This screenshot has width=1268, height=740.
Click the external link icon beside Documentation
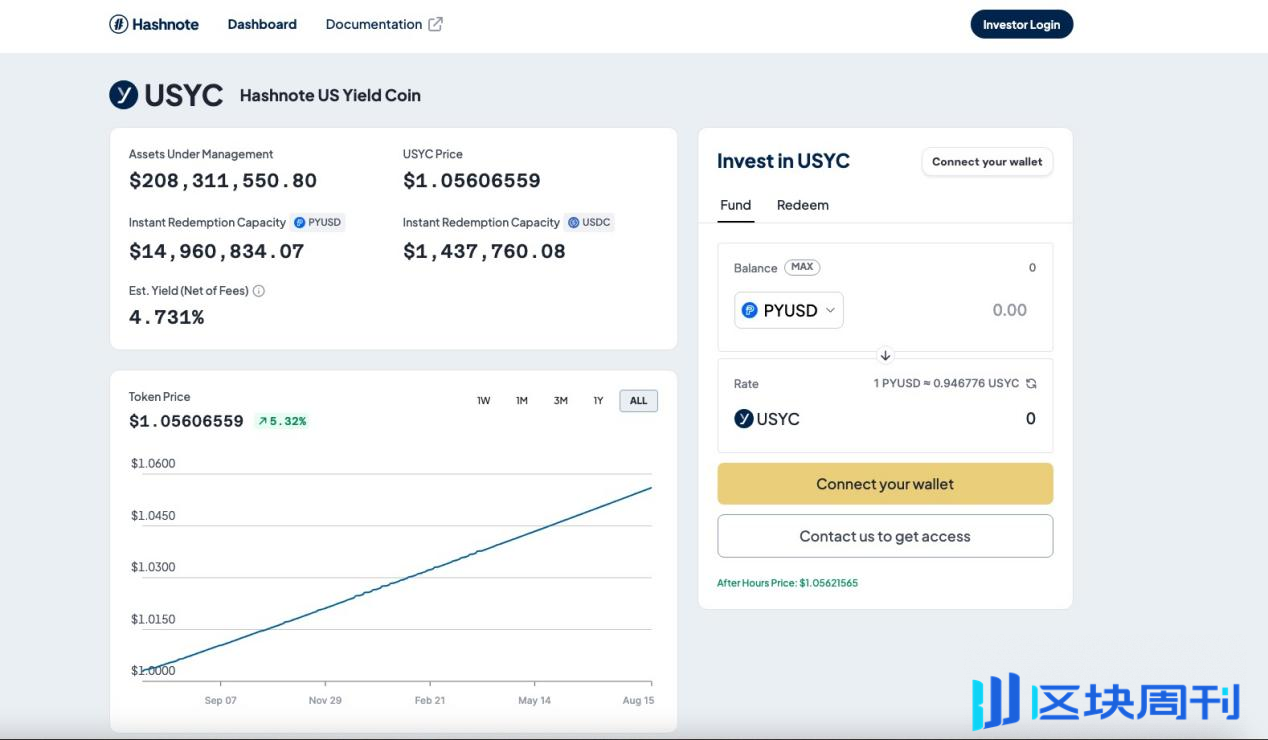point(435,24)
